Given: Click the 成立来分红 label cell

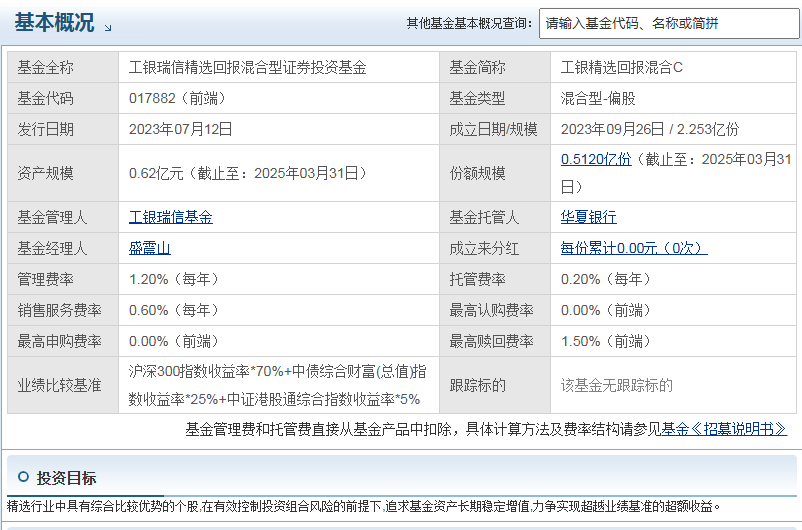Looking at the screenshot, I should (495, 249).
